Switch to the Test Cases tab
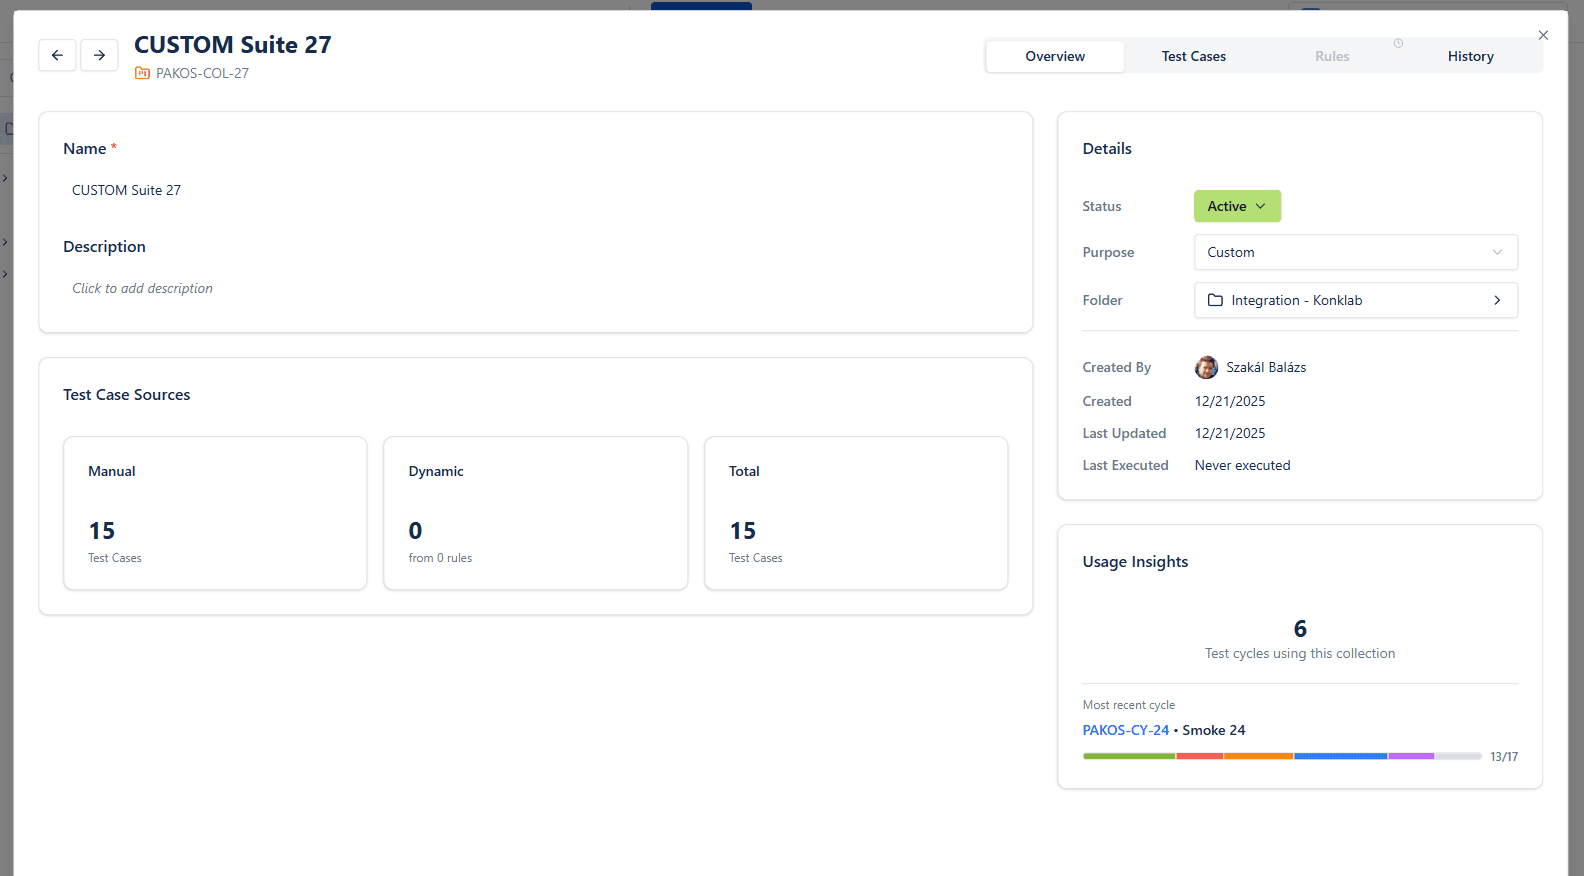 (x=1193, y=56)
